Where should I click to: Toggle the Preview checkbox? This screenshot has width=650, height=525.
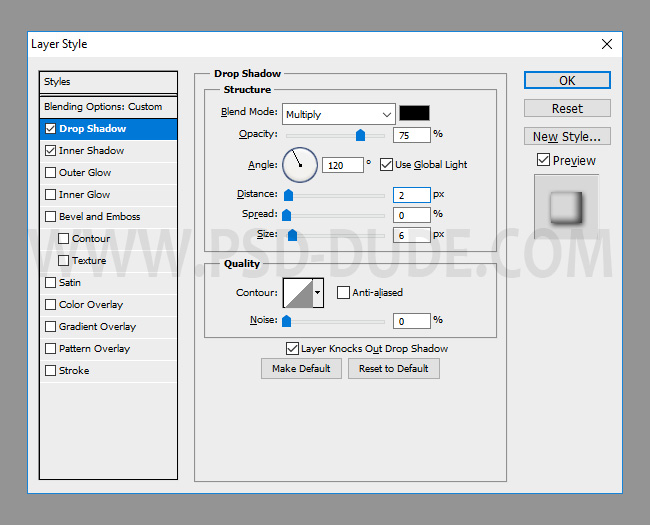click(x=543, y=160)
